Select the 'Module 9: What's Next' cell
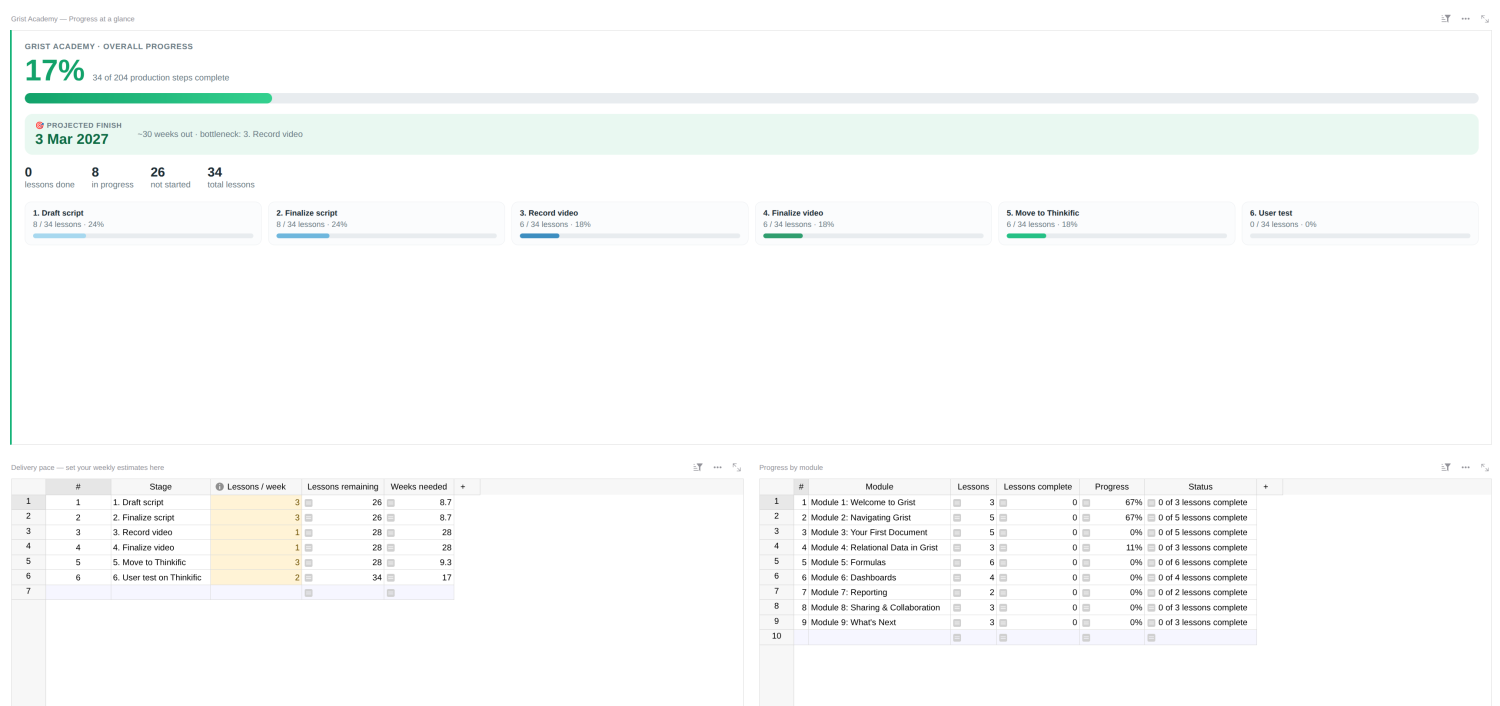Viewport: 1500px width, 706px height. point(880,623)
